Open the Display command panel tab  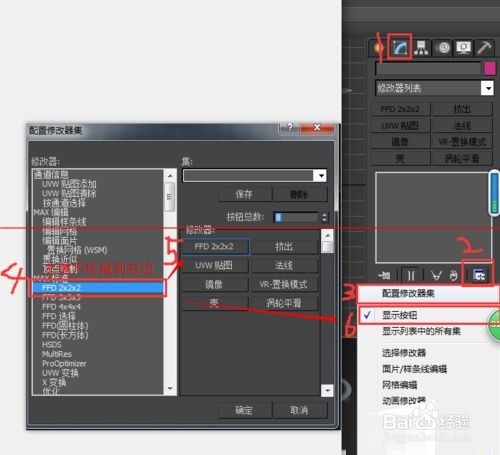pos(464,48)
